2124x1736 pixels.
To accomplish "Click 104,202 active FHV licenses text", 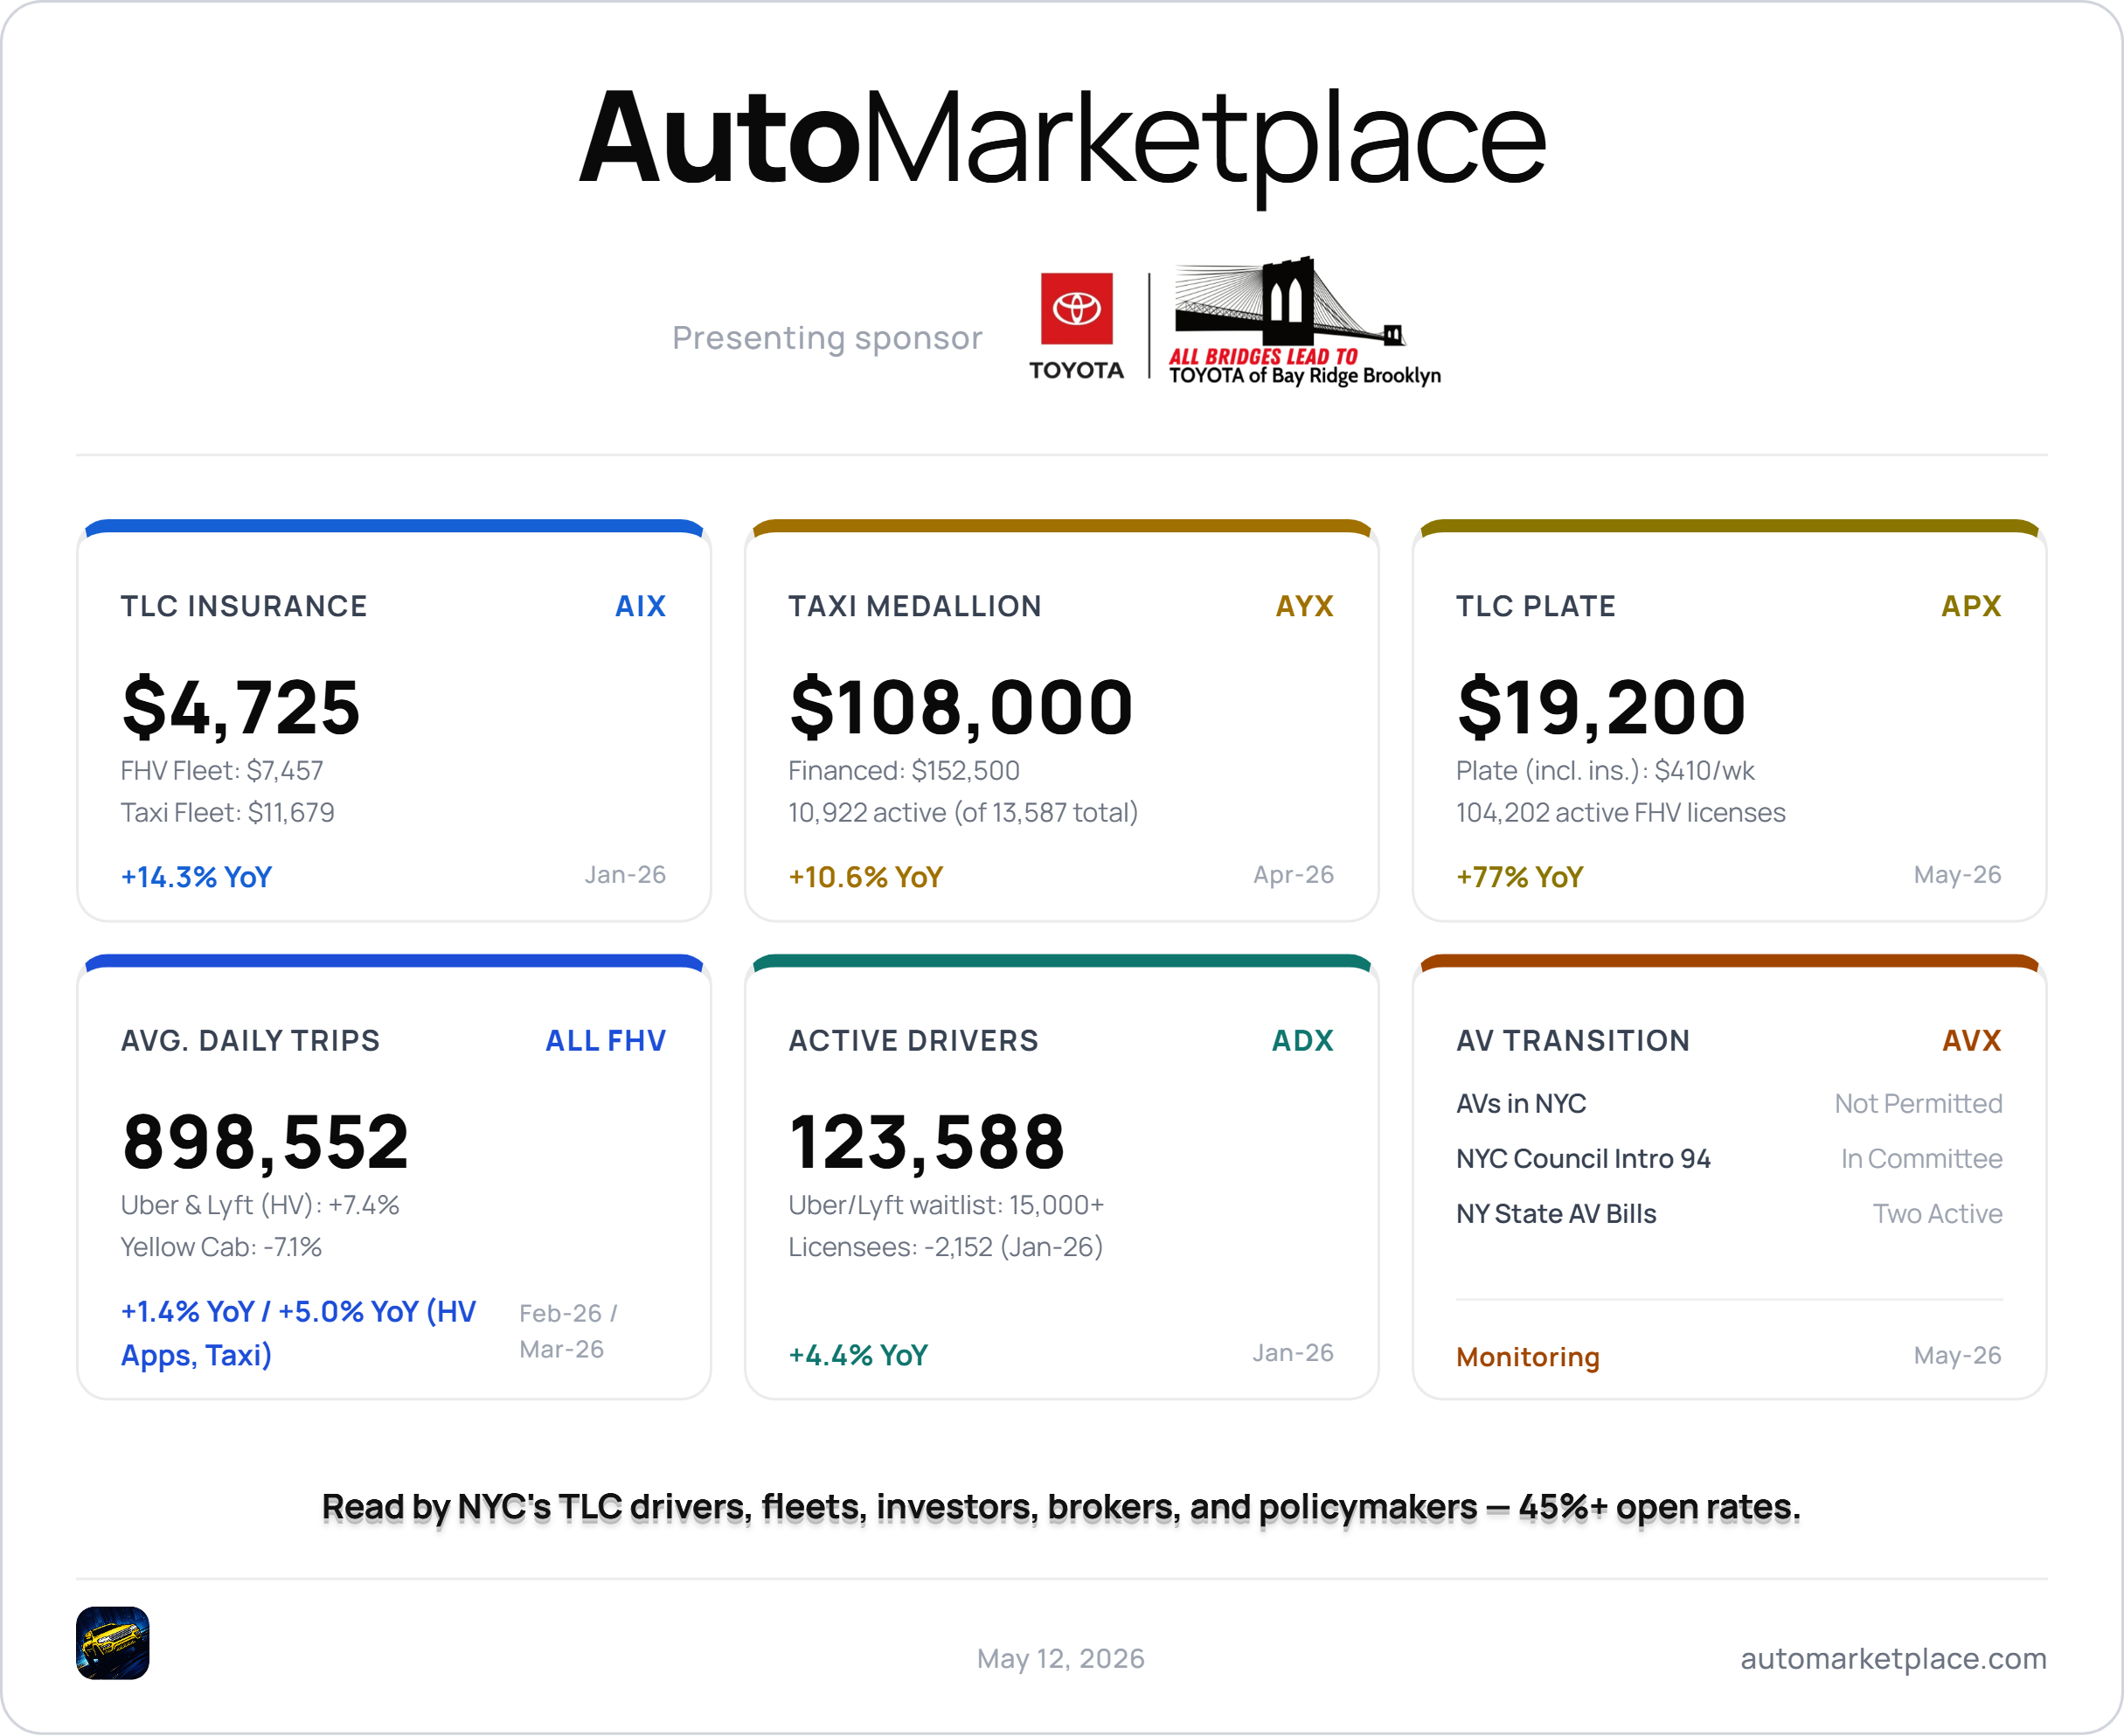I will click(x=1621, y=812).
